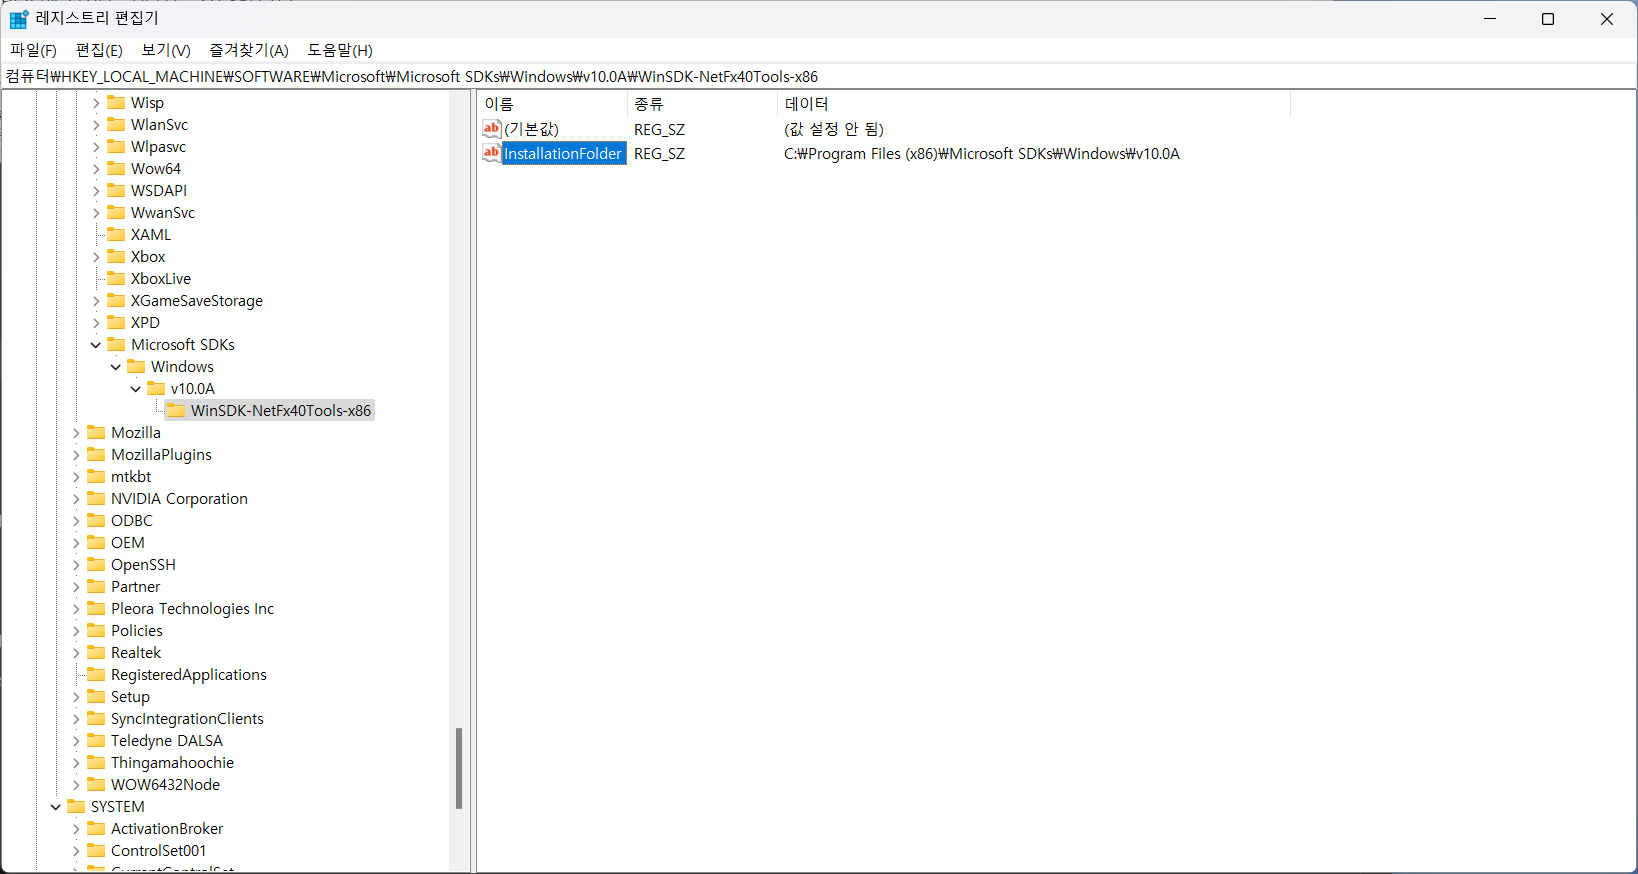Select the OpenSSH folder icon
This screenshot has width=1638, height=874.
pyautogui.click(x=96, y=564)
